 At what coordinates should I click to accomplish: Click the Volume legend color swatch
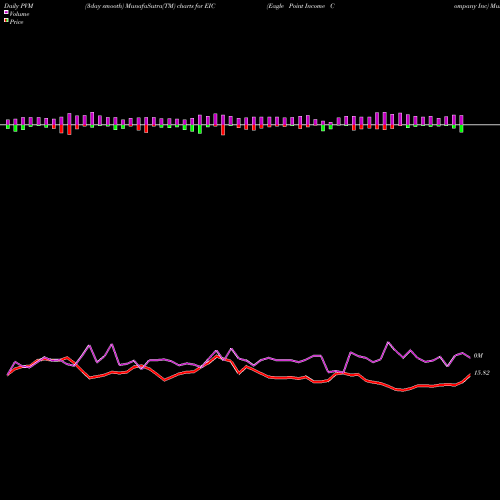[6, 12]
